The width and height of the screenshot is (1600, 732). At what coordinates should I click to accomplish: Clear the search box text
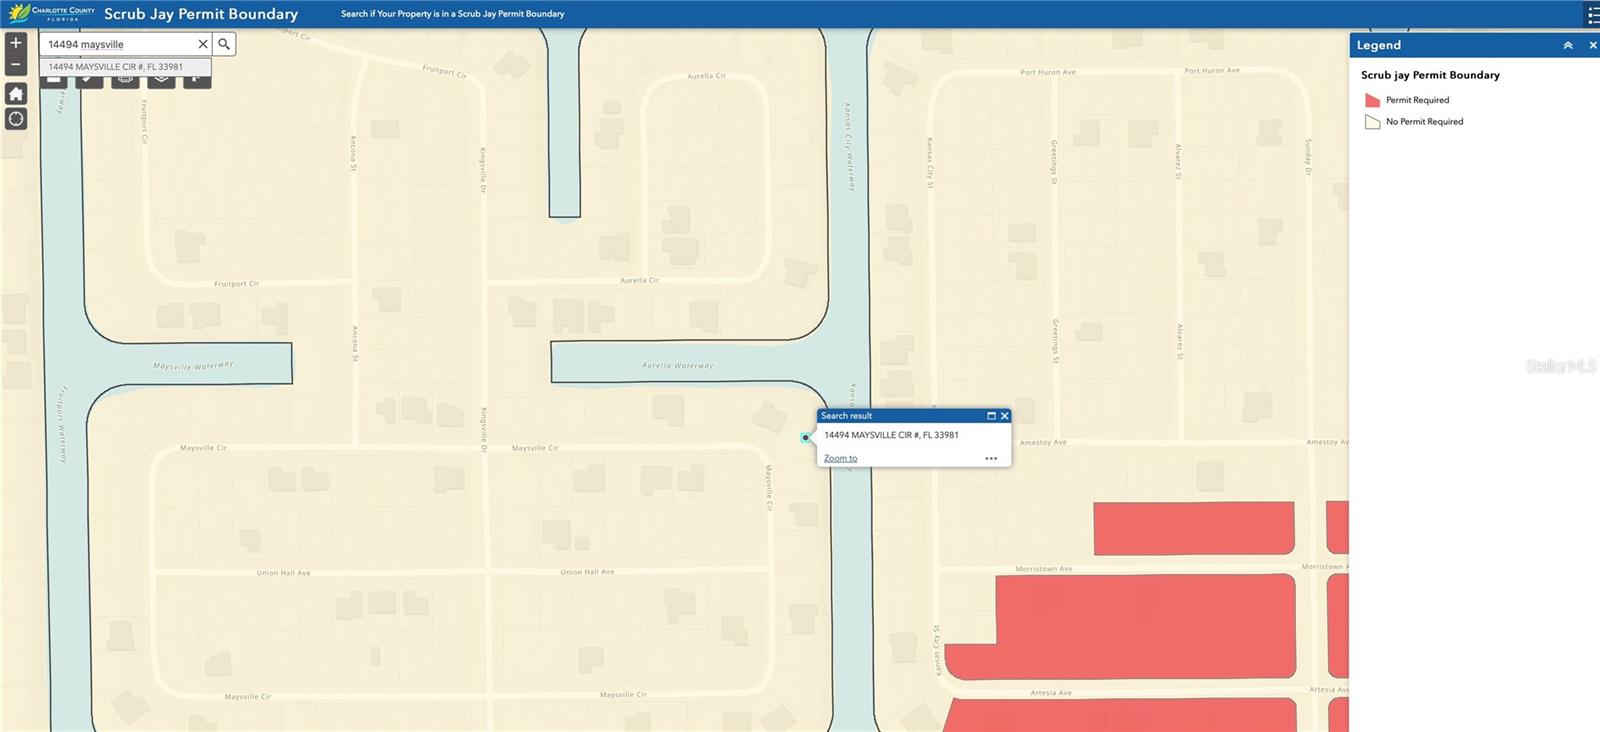tap(203, 44)
